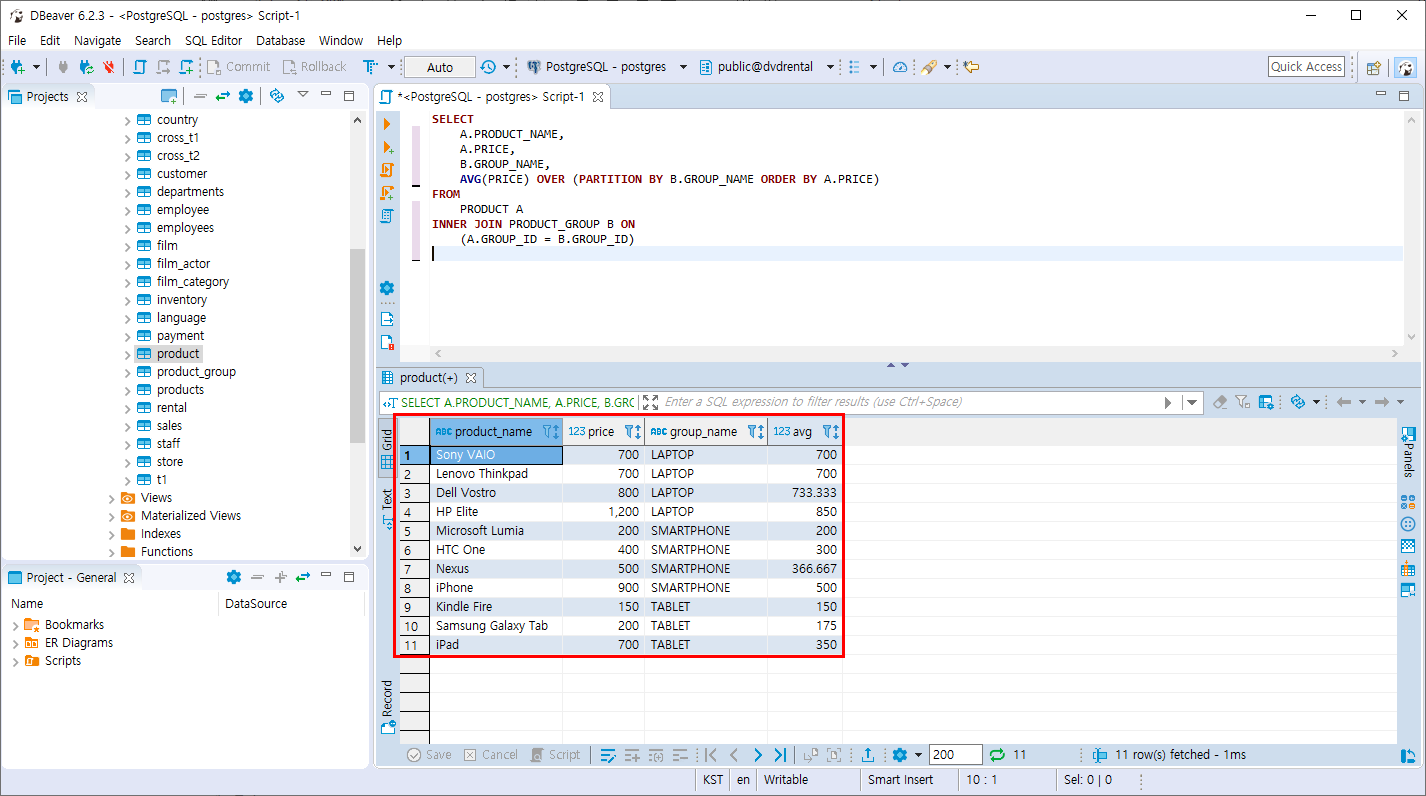1426x796 pixels.
Task: Click Link with editor arrows in Projects
Action: point(222,96)
